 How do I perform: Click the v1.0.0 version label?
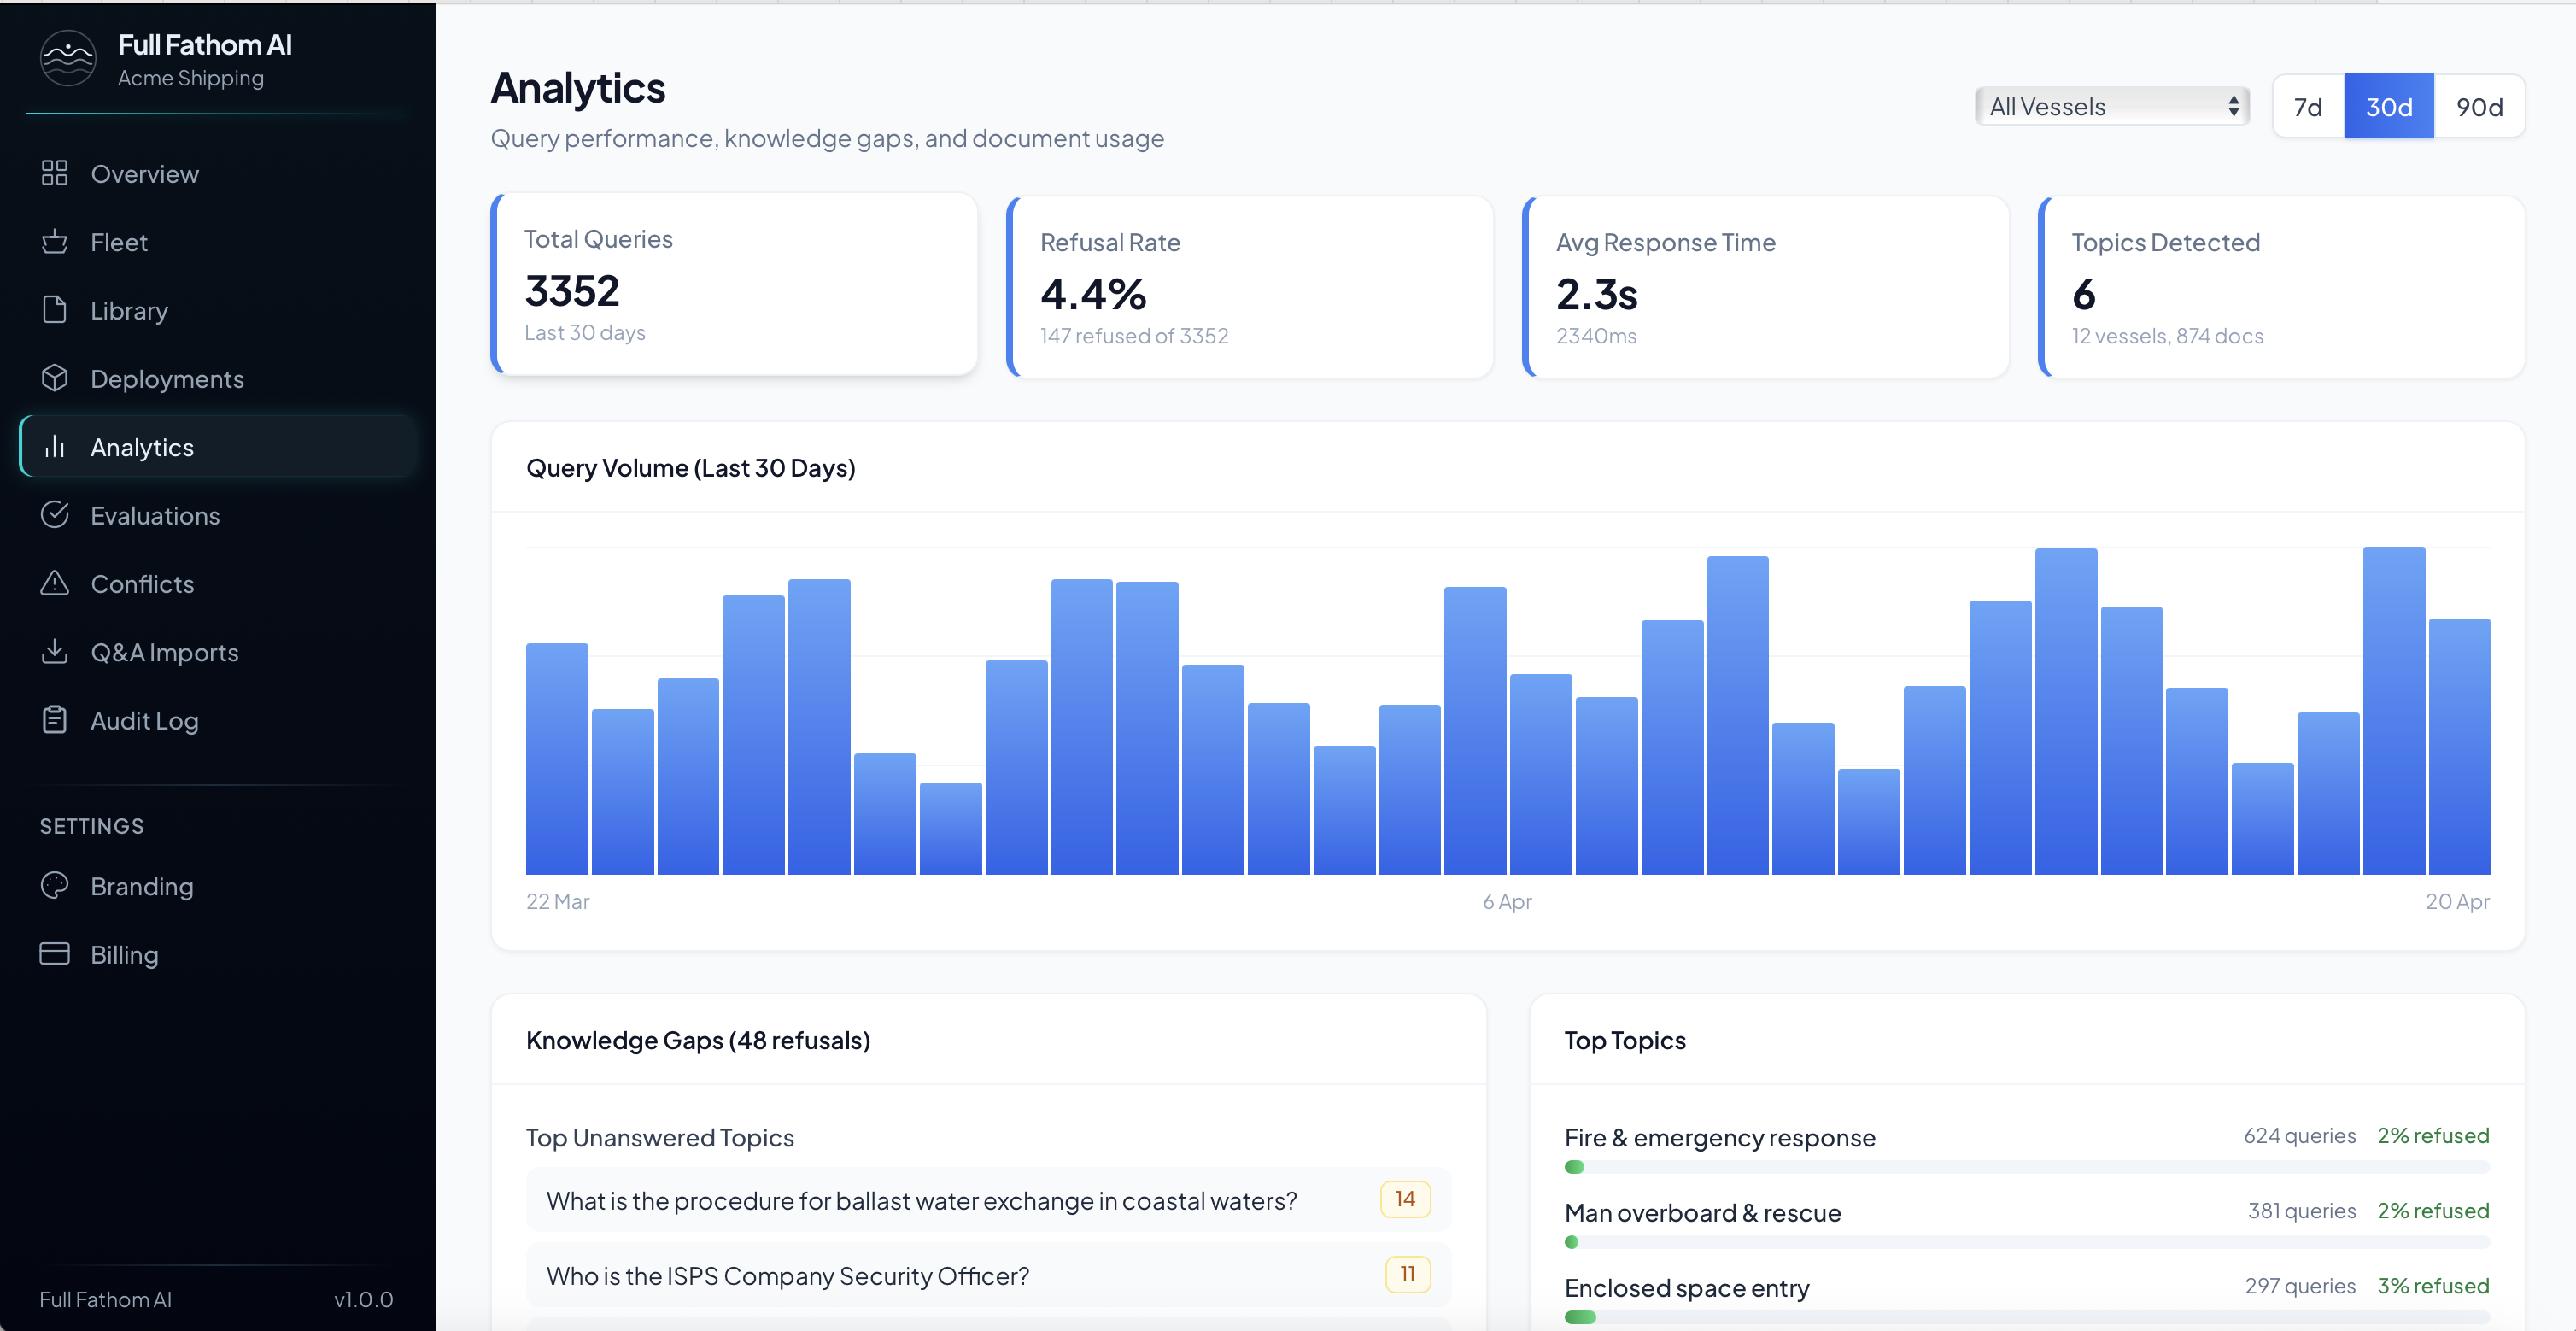point(363,1299)
